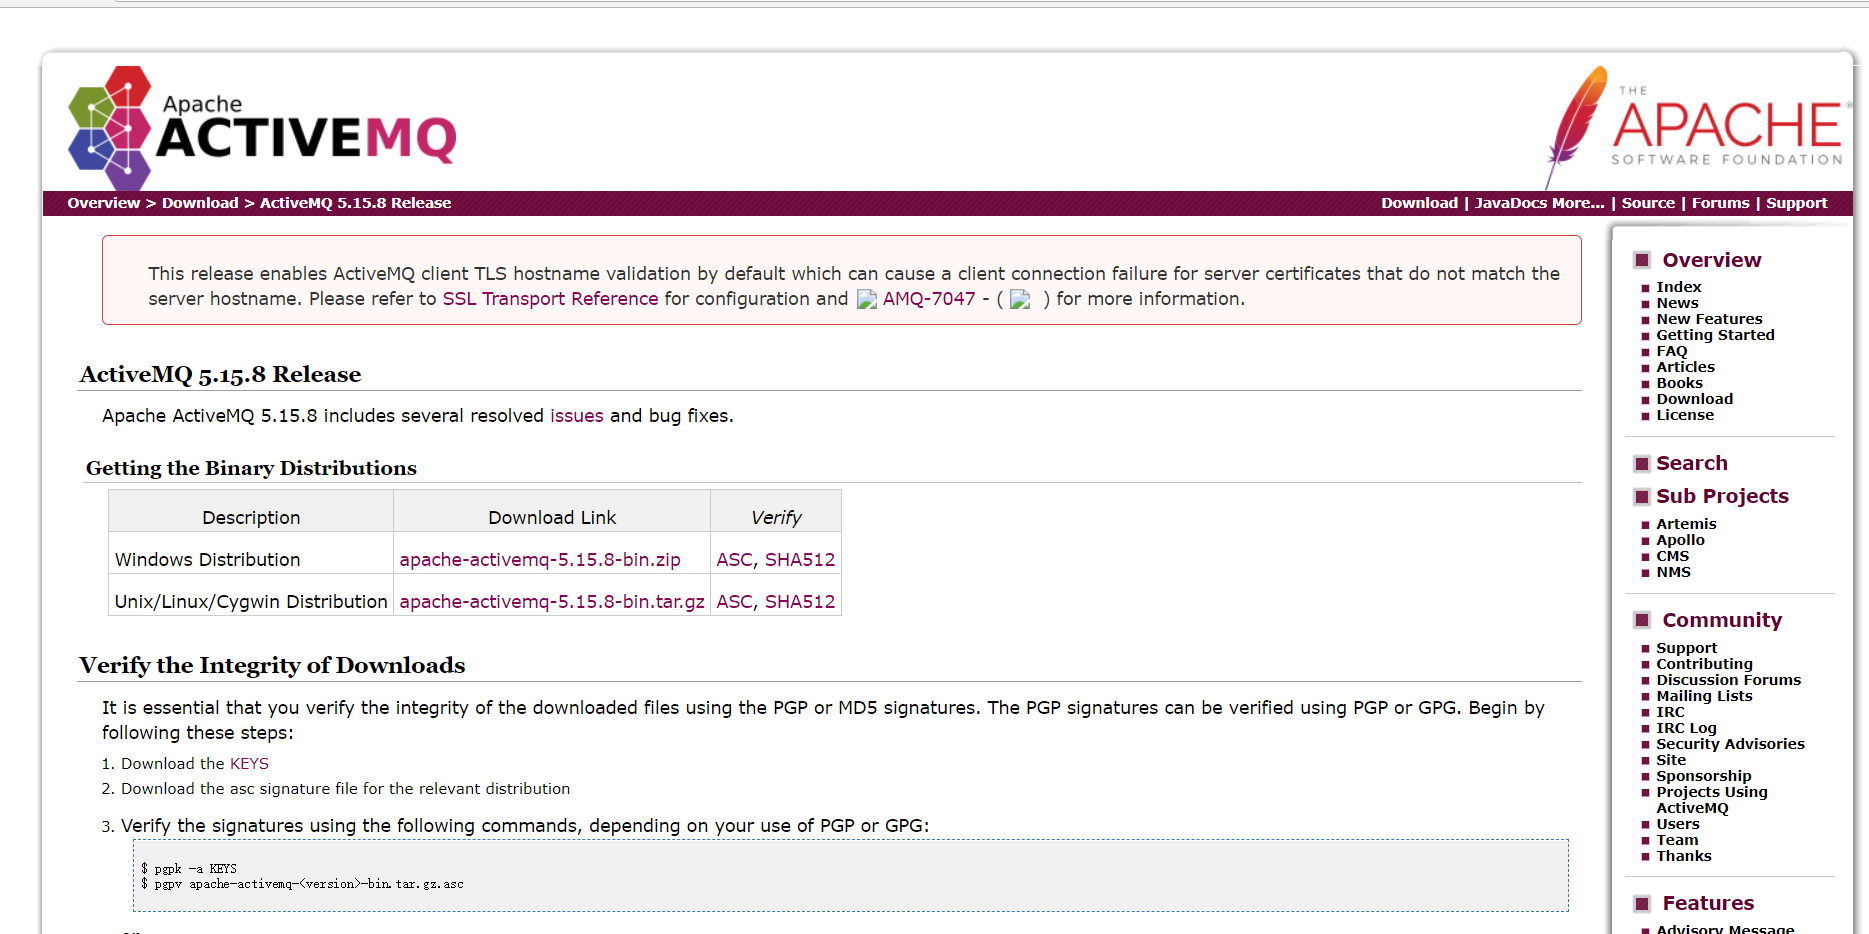The image size is (1869, 934).
Task: Open Index in the sidebar
Action: click(x=1678, y=287)
